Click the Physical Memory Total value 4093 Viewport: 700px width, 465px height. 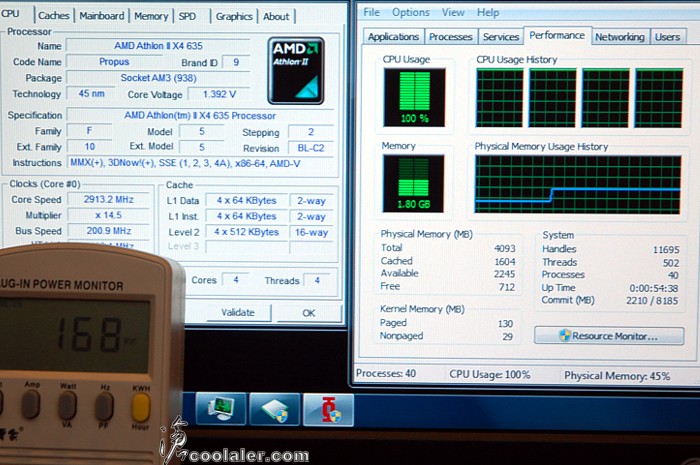pyautogui.click(x=504, y=249)
